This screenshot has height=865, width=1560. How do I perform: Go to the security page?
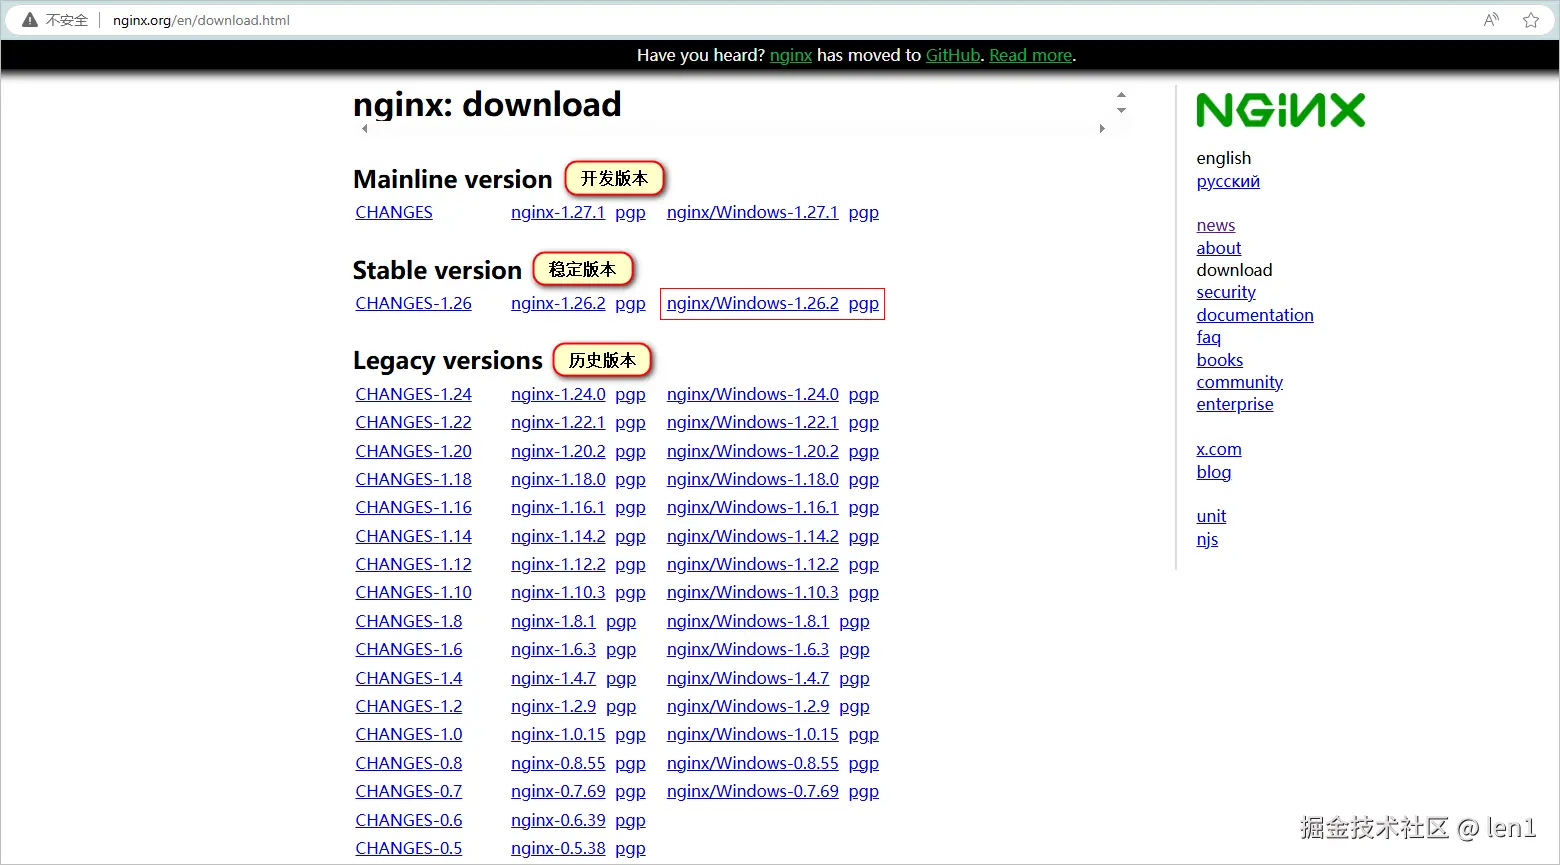point(1226,292)
